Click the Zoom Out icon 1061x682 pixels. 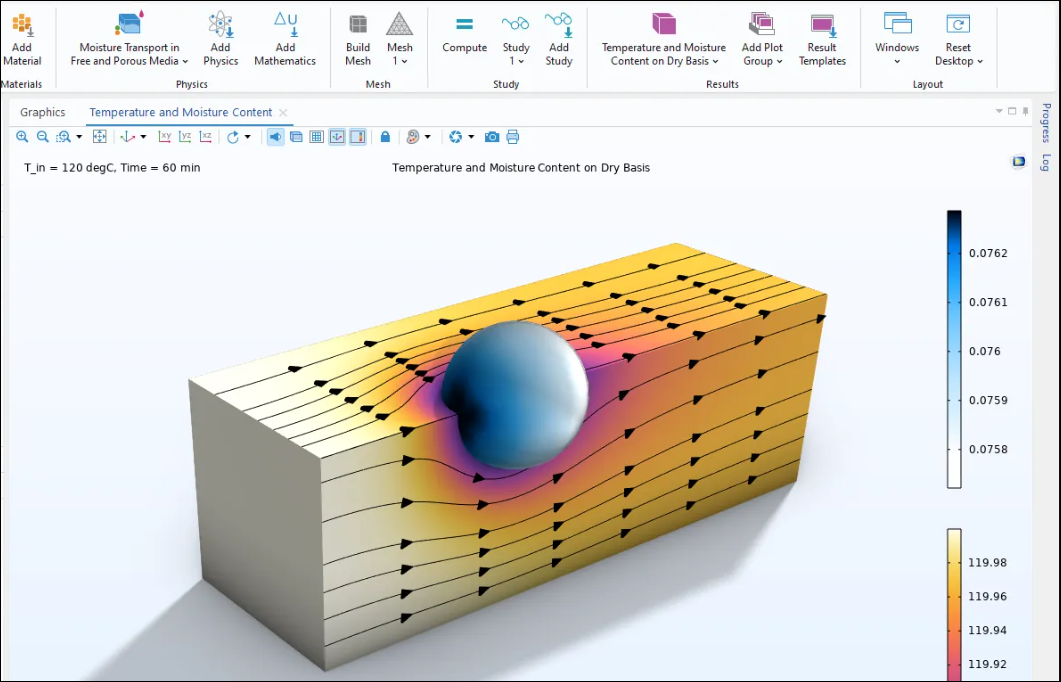tap(42, 137)
